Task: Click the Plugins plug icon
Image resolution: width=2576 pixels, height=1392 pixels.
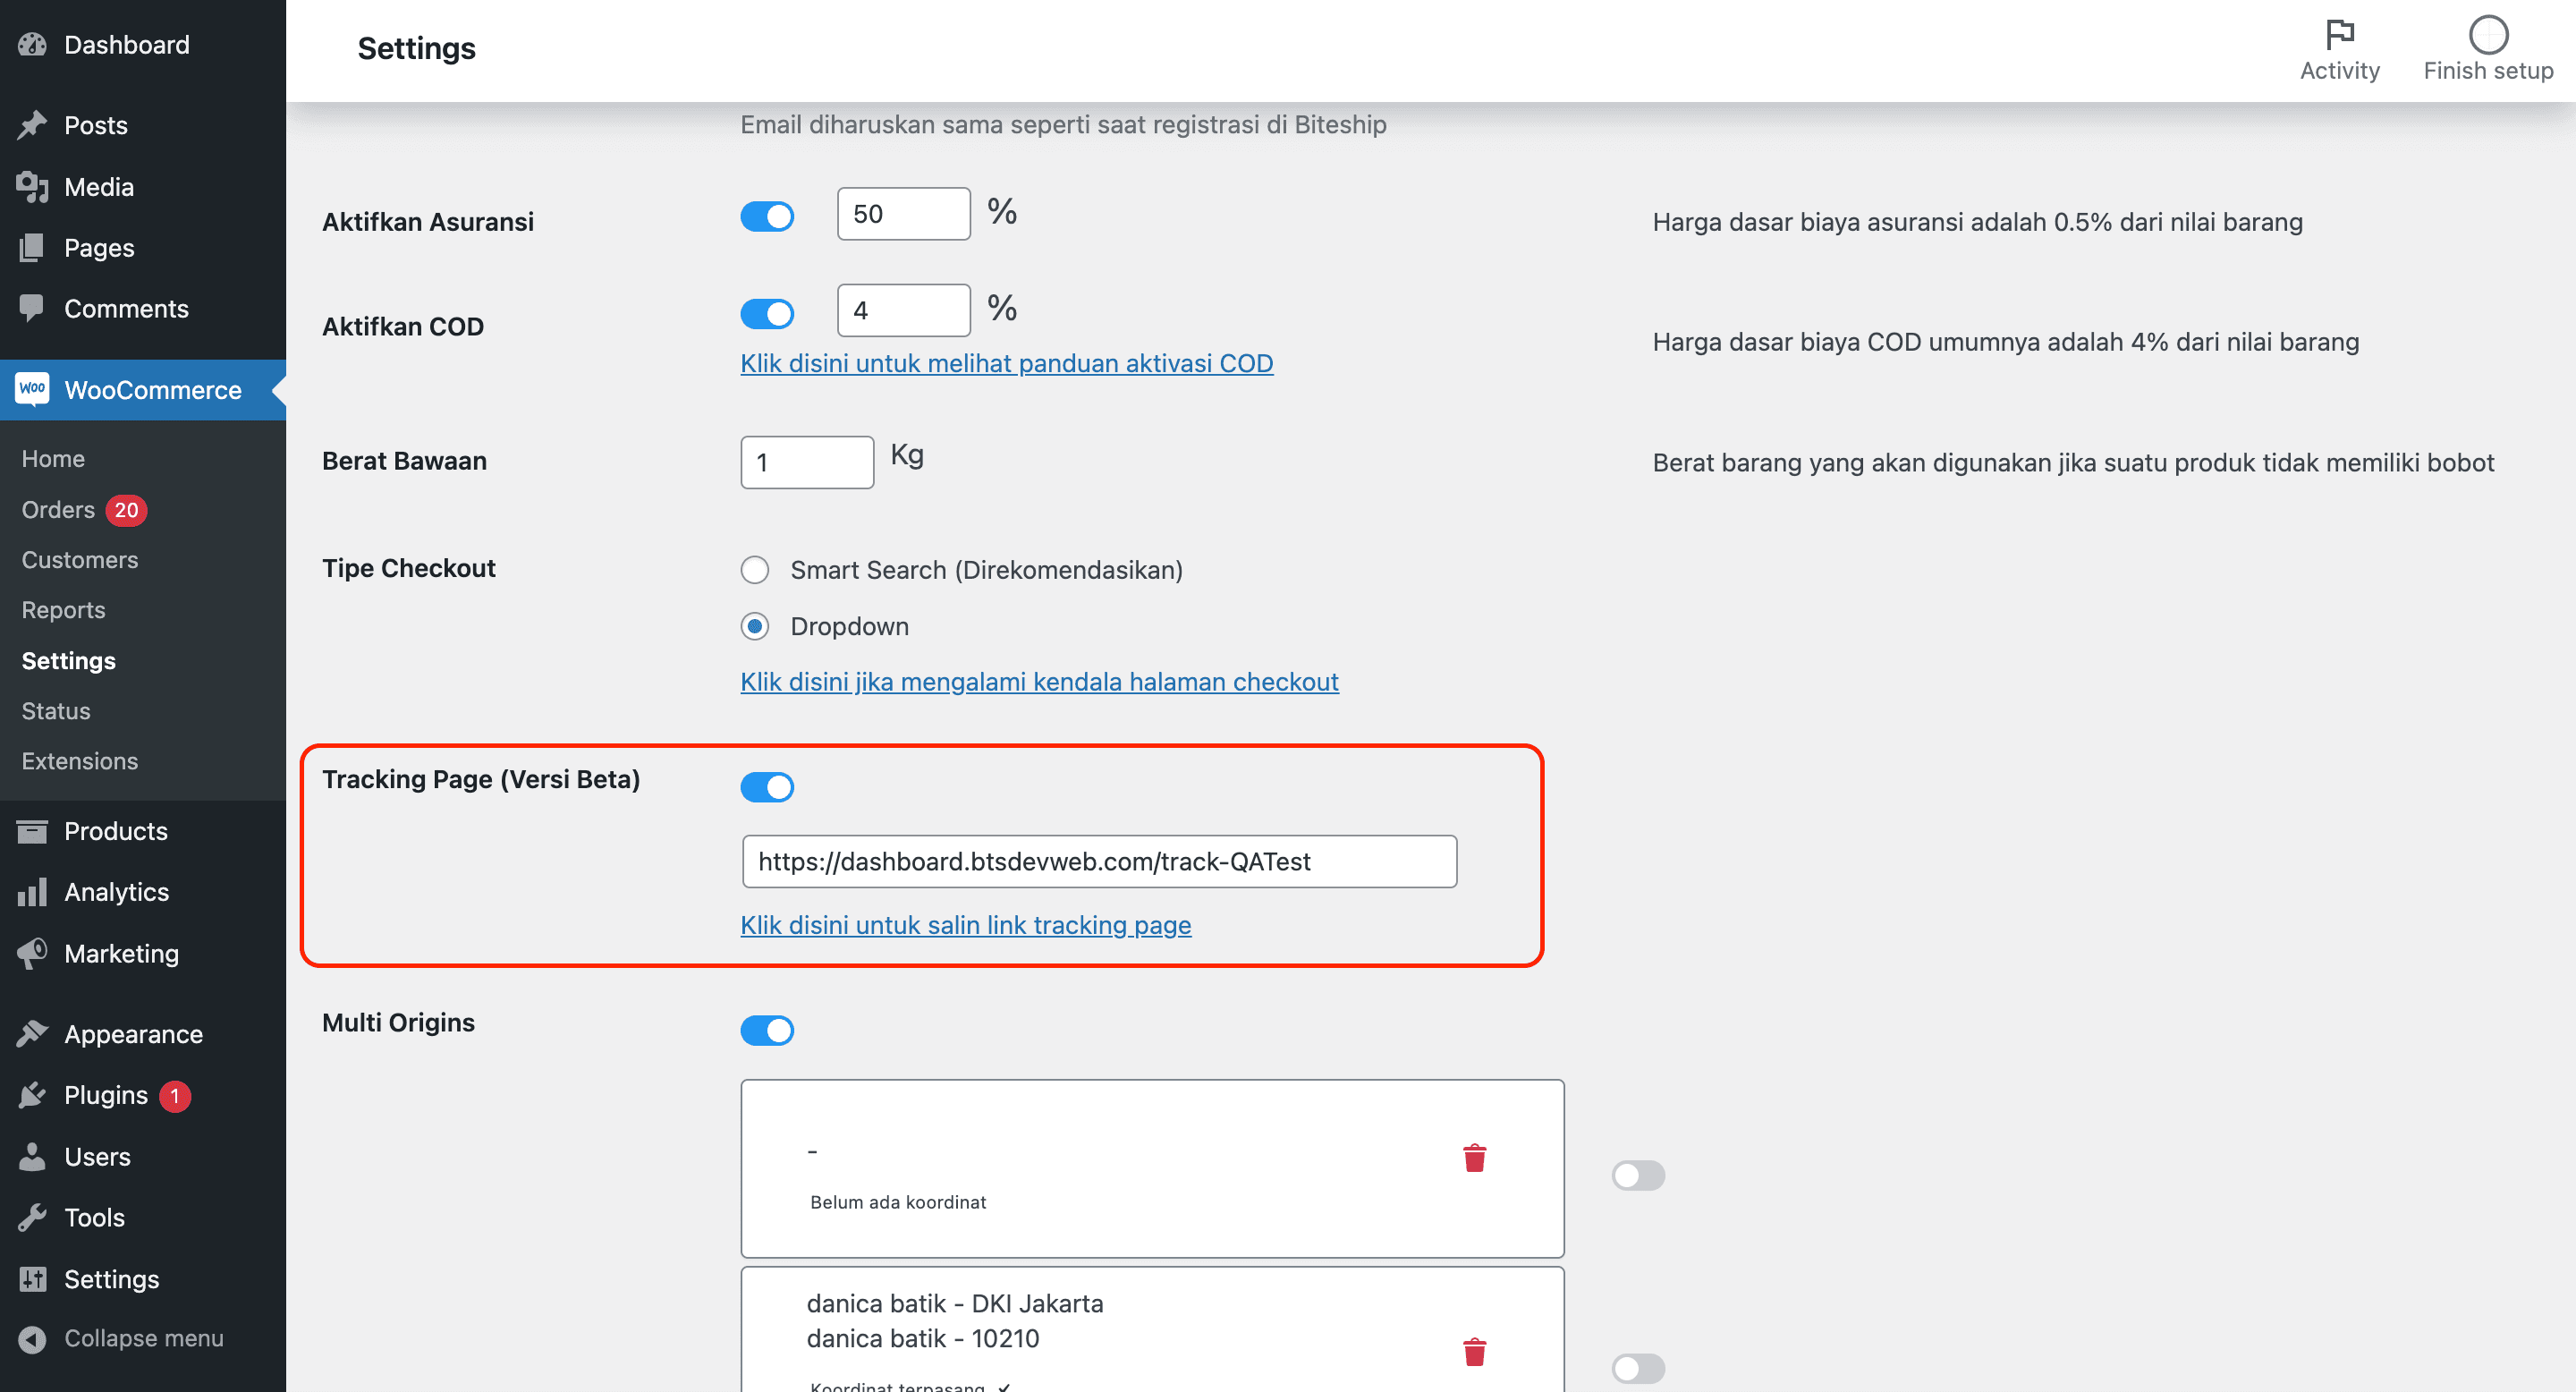Action: click(x=32, y=1095)
